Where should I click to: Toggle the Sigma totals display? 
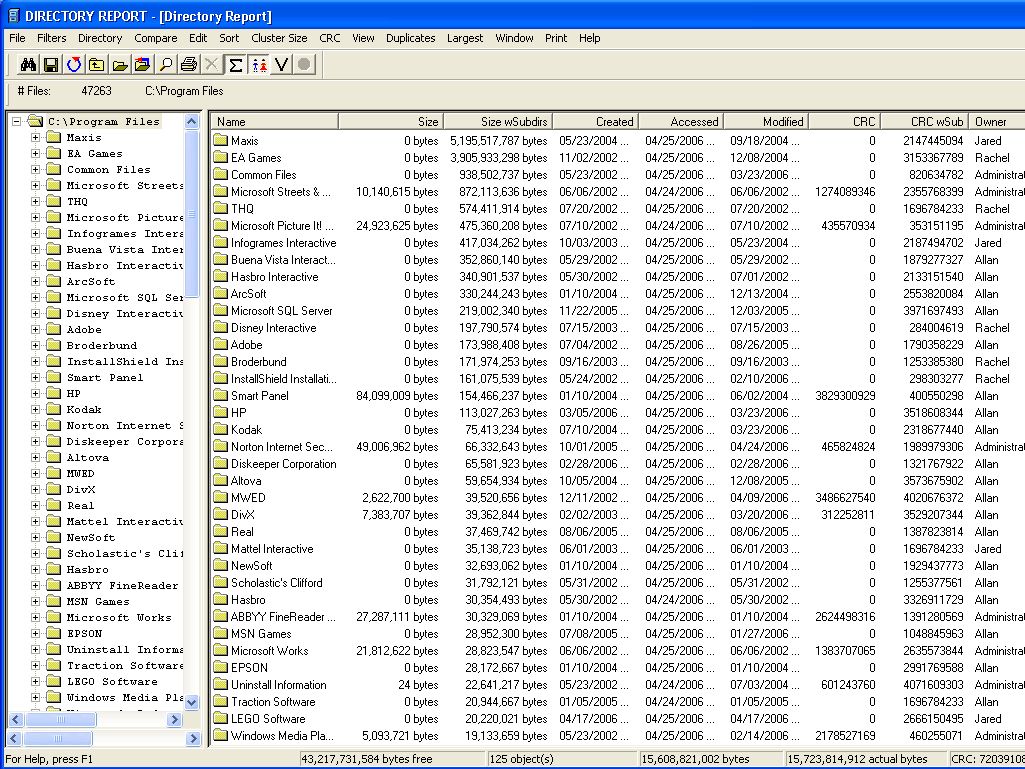(x=234, y=65)
